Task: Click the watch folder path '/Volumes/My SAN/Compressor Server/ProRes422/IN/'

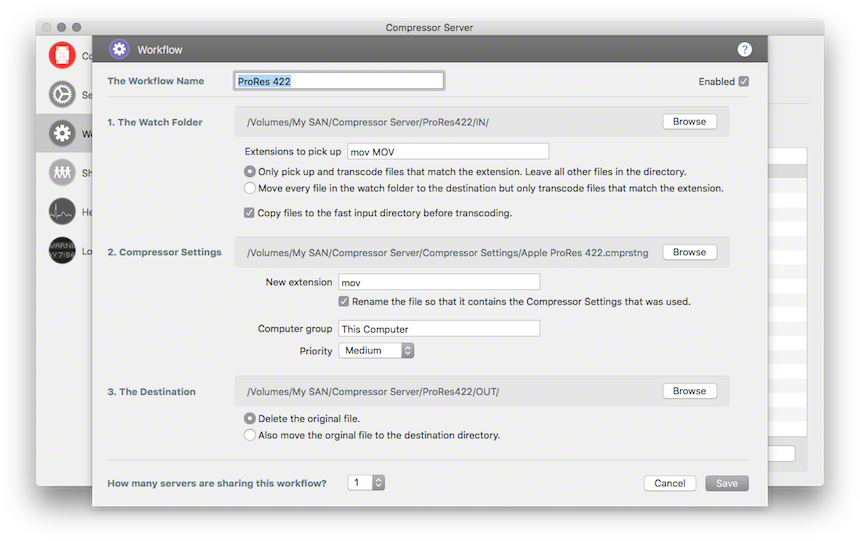Action: tap(367, 122)
